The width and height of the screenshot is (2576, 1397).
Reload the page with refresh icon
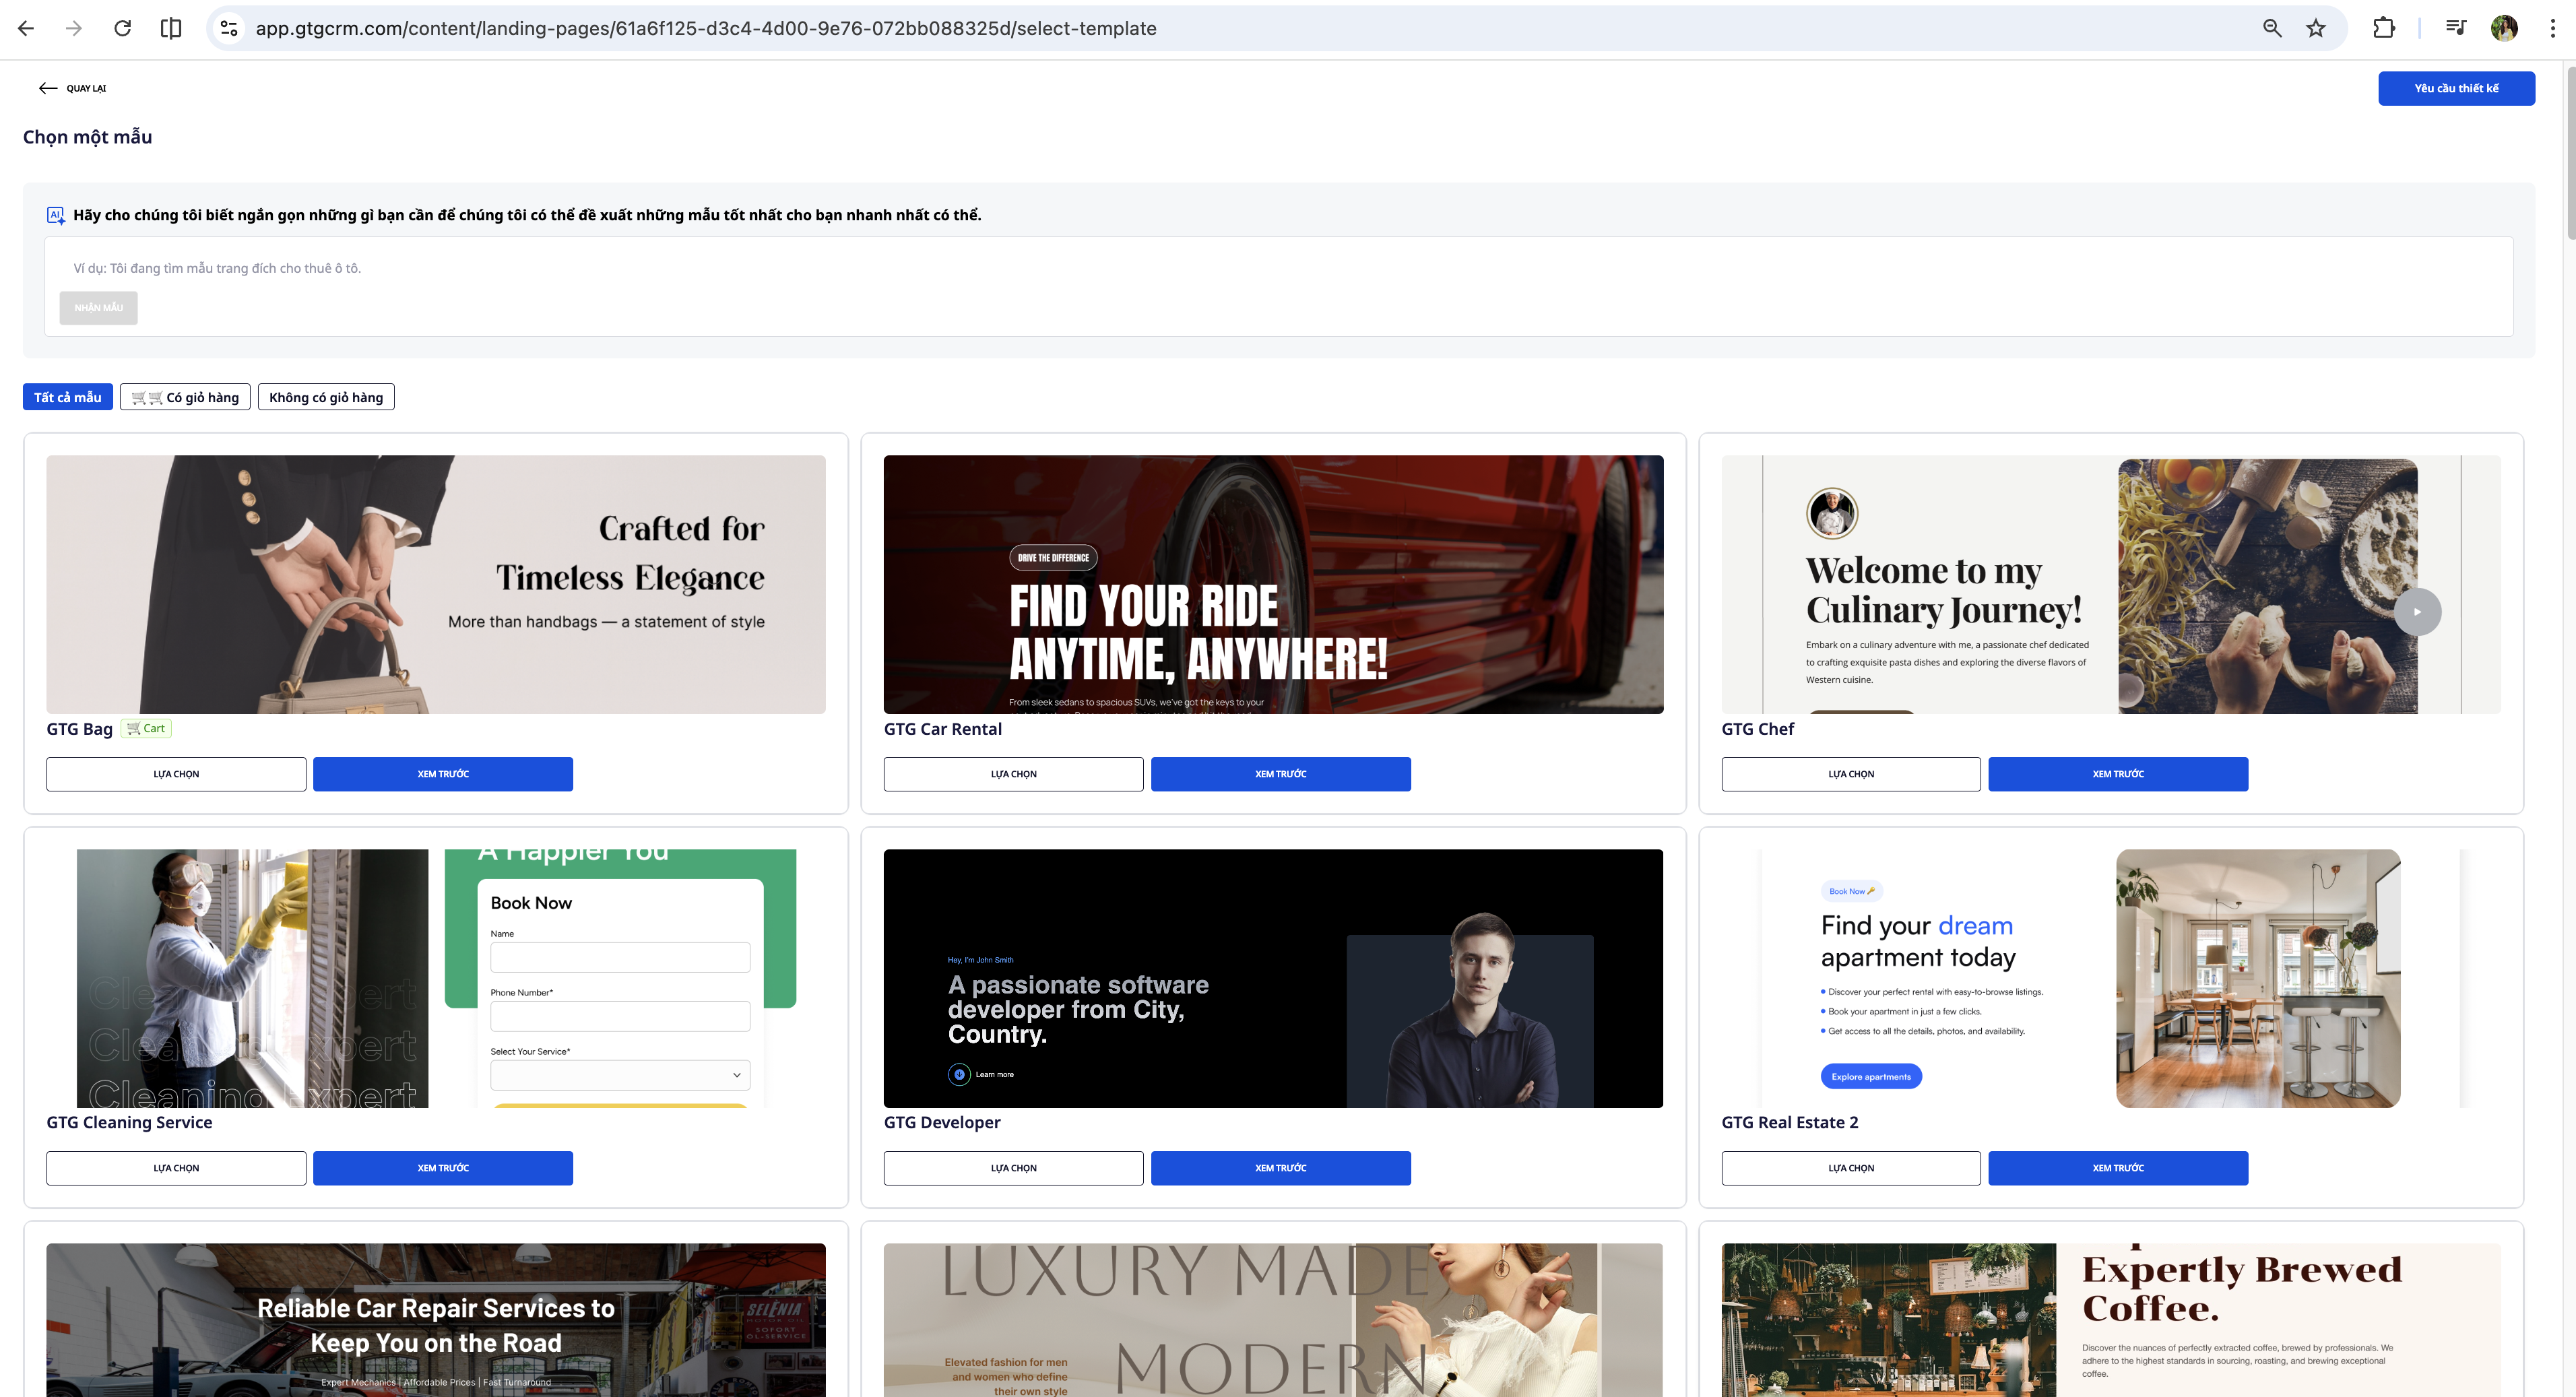tap(122, 28)
